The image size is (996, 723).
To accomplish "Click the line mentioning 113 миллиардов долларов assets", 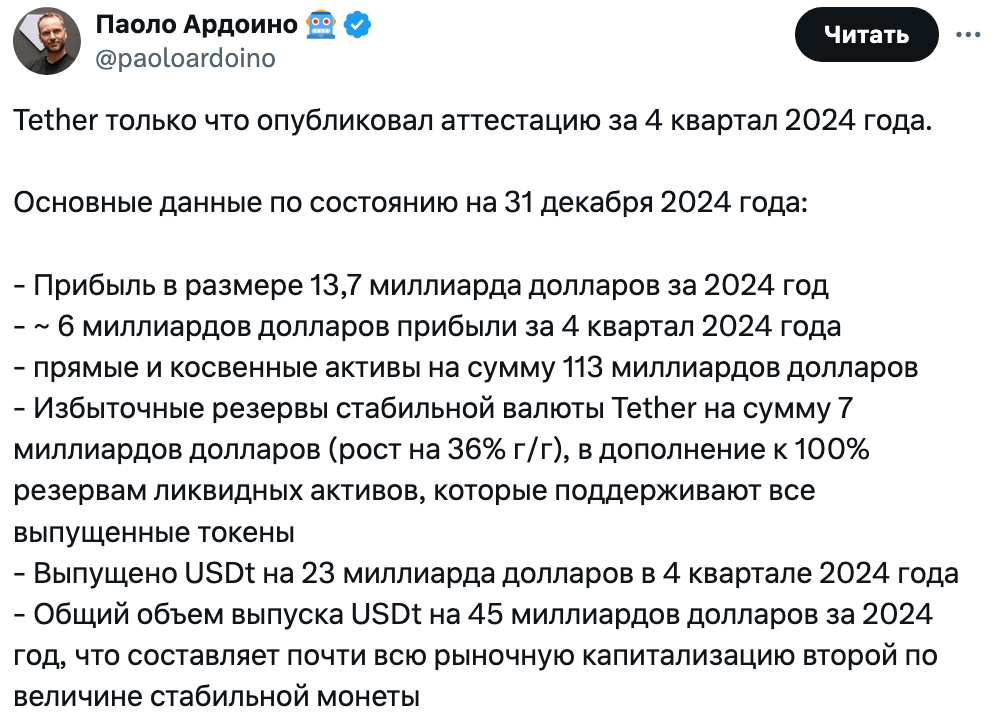I will click(x=466, y=368).
